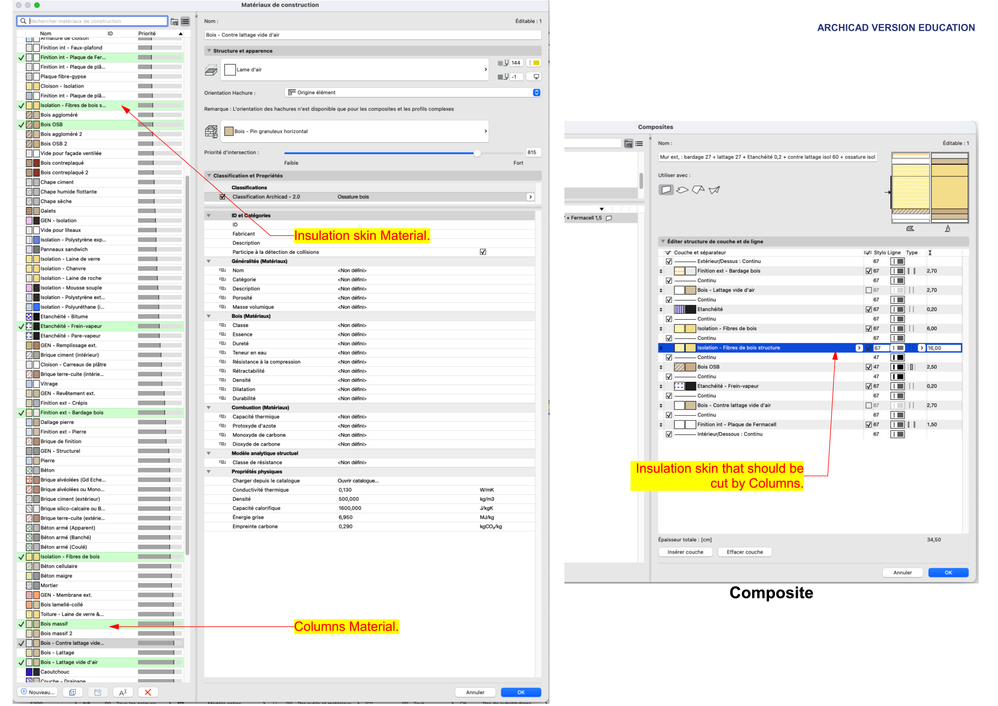Click the duplicate material icon at bottom

[x=73, y=692]
